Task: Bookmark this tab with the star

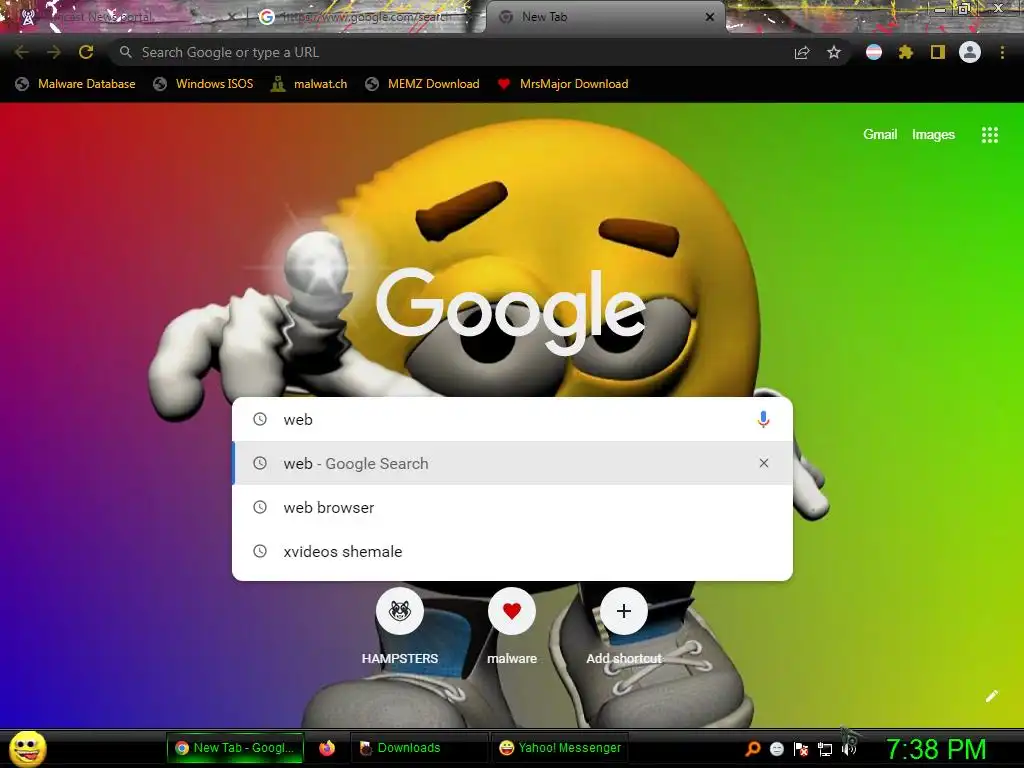Action: pos(834,52)
